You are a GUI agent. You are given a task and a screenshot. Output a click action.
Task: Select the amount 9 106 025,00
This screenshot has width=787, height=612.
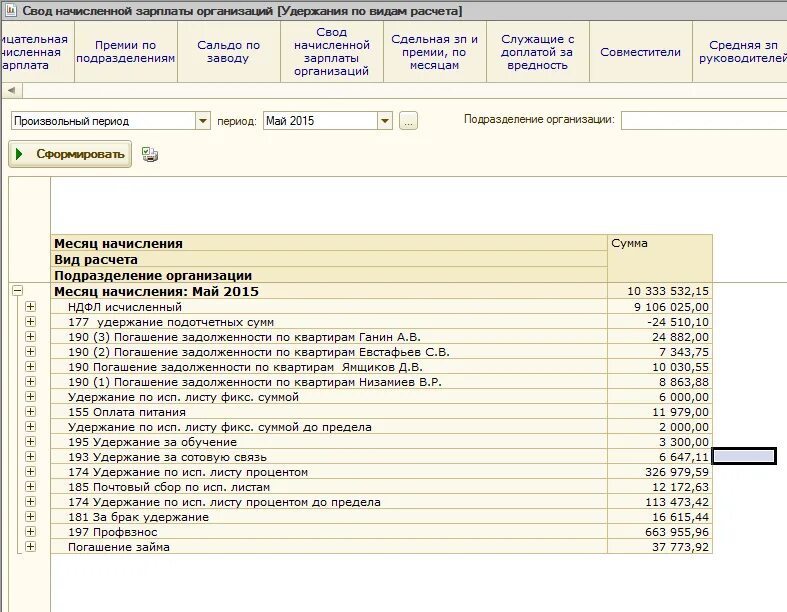pyautogui.click(x=660, y=307)
